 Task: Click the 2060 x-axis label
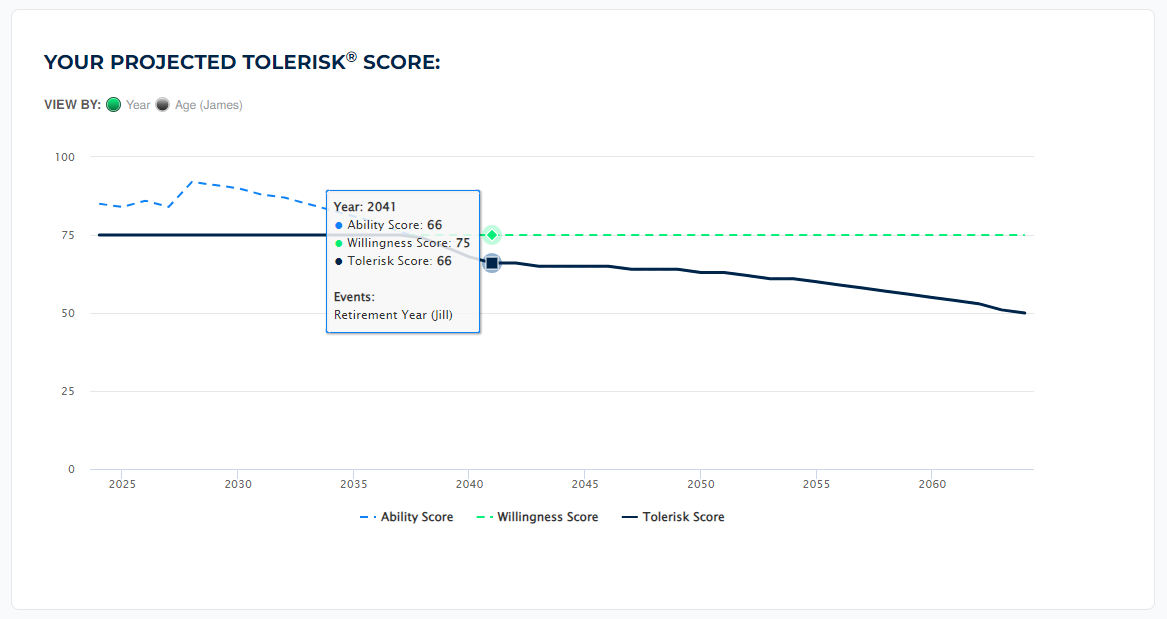coord(932,484)
